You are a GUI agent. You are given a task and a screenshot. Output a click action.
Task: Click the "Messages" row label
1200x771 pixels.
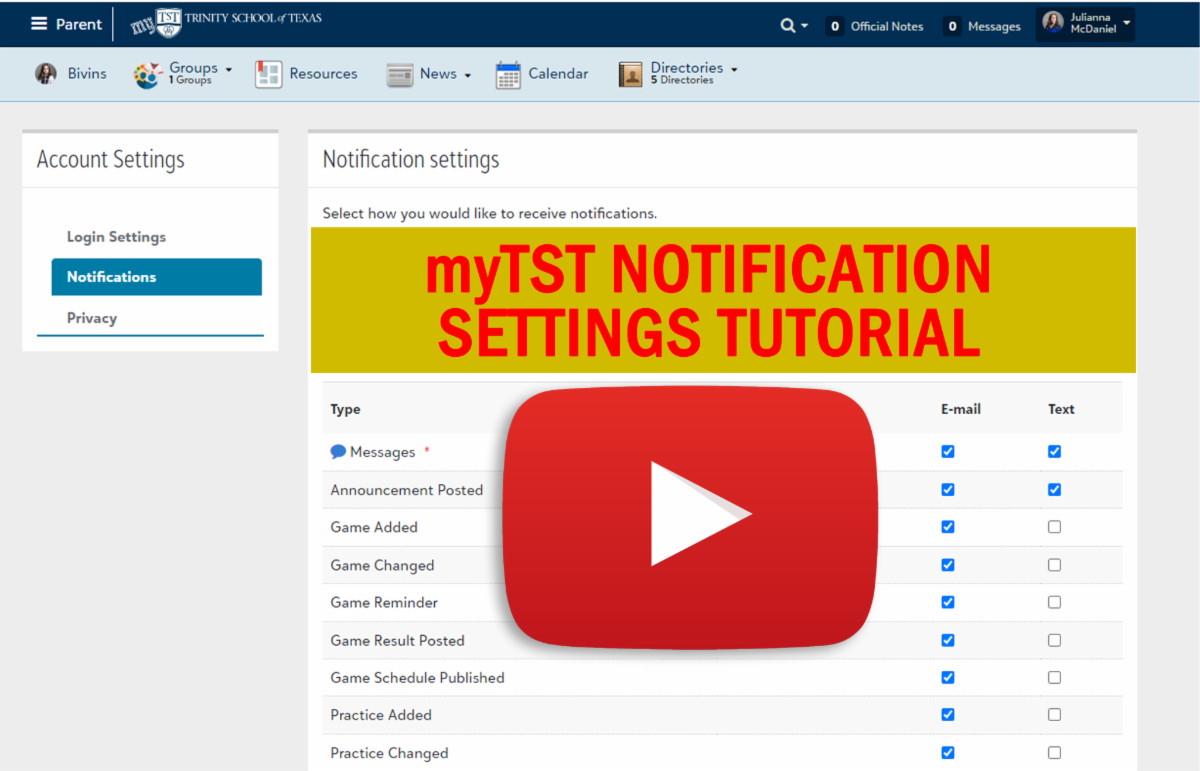pos(382,452)
